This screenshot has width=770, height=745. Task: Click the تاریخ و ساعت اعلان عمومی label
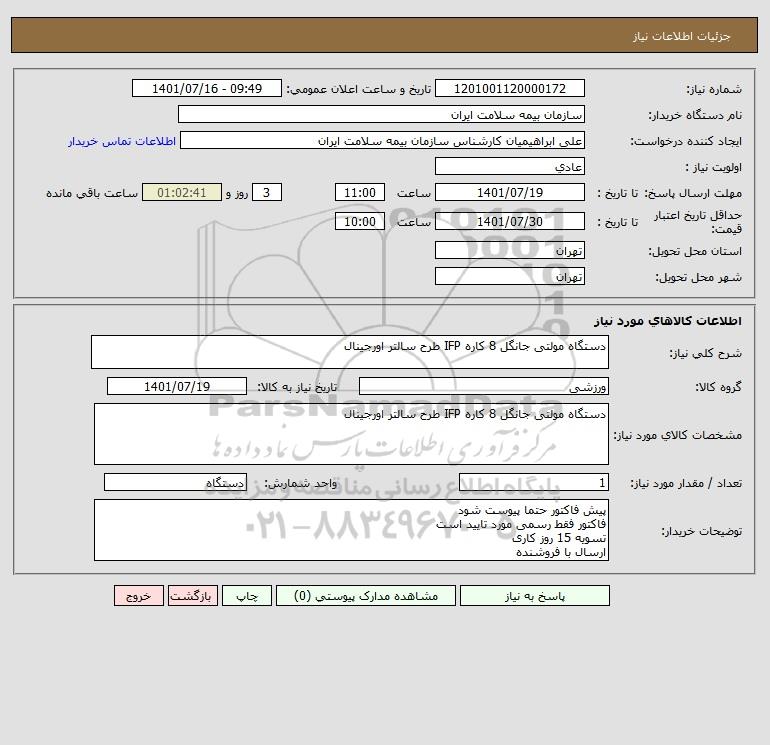(x=358, y=89)
